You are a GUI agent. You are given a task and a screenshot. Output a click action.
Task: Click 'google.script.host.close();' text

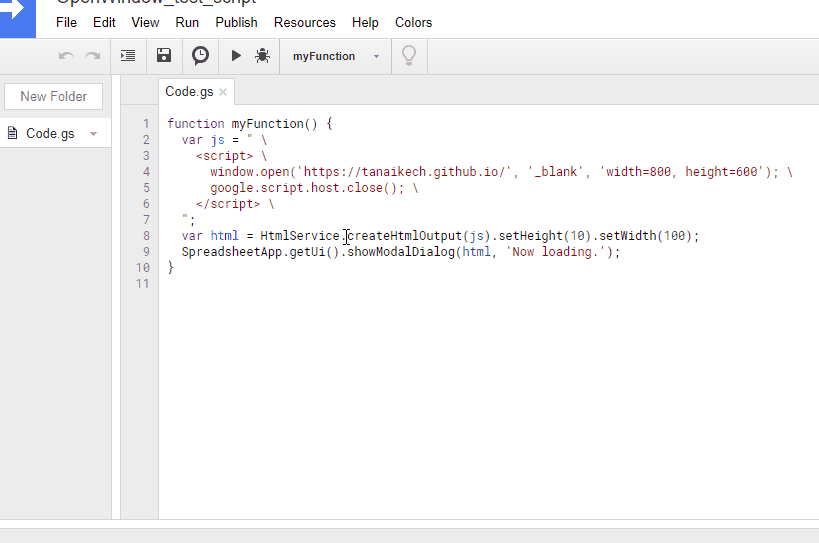tap(307, 188)
